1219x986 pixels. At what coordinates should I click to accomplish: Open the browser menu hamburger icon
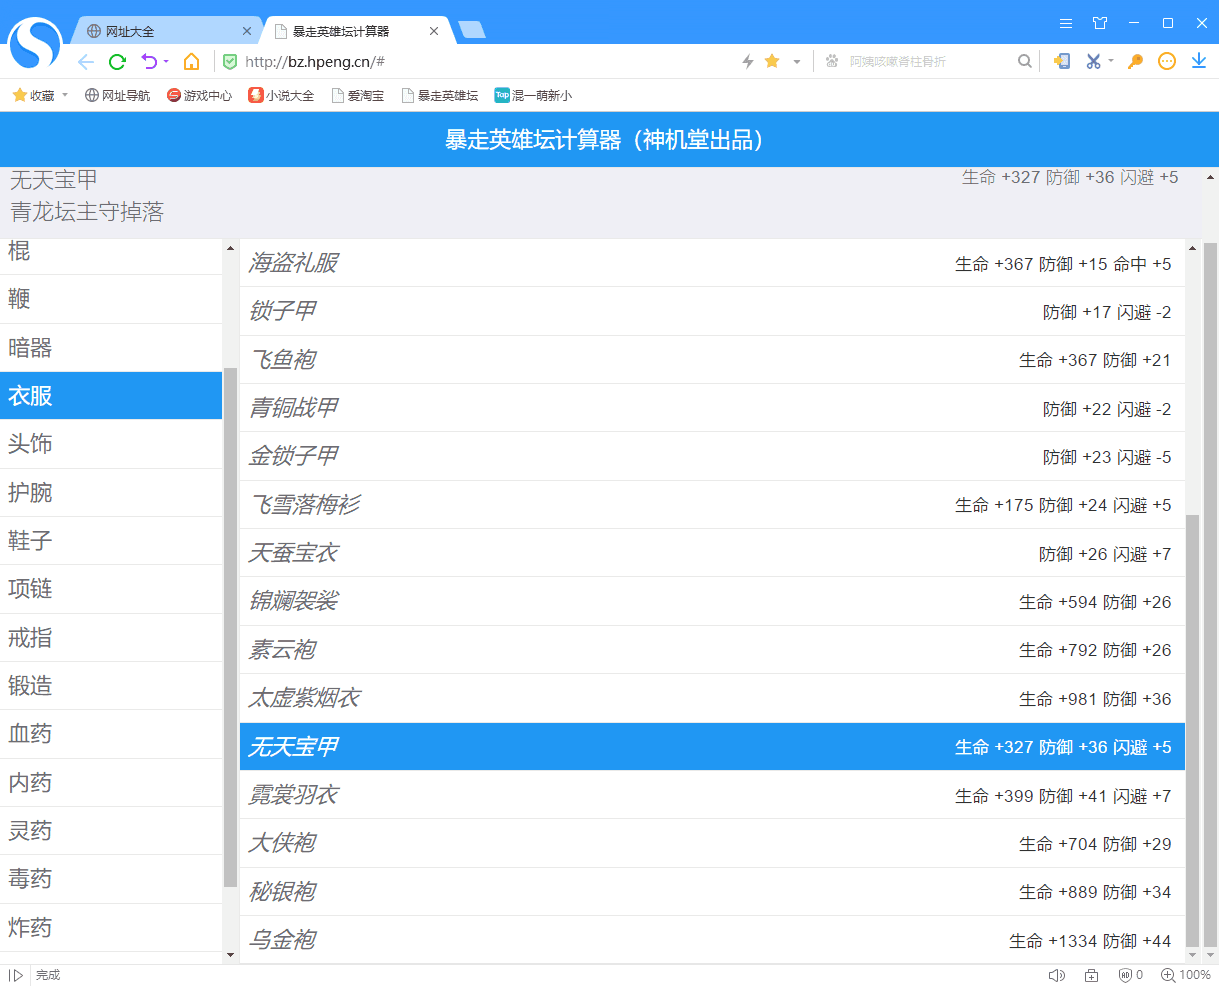tap(1066, 23)
